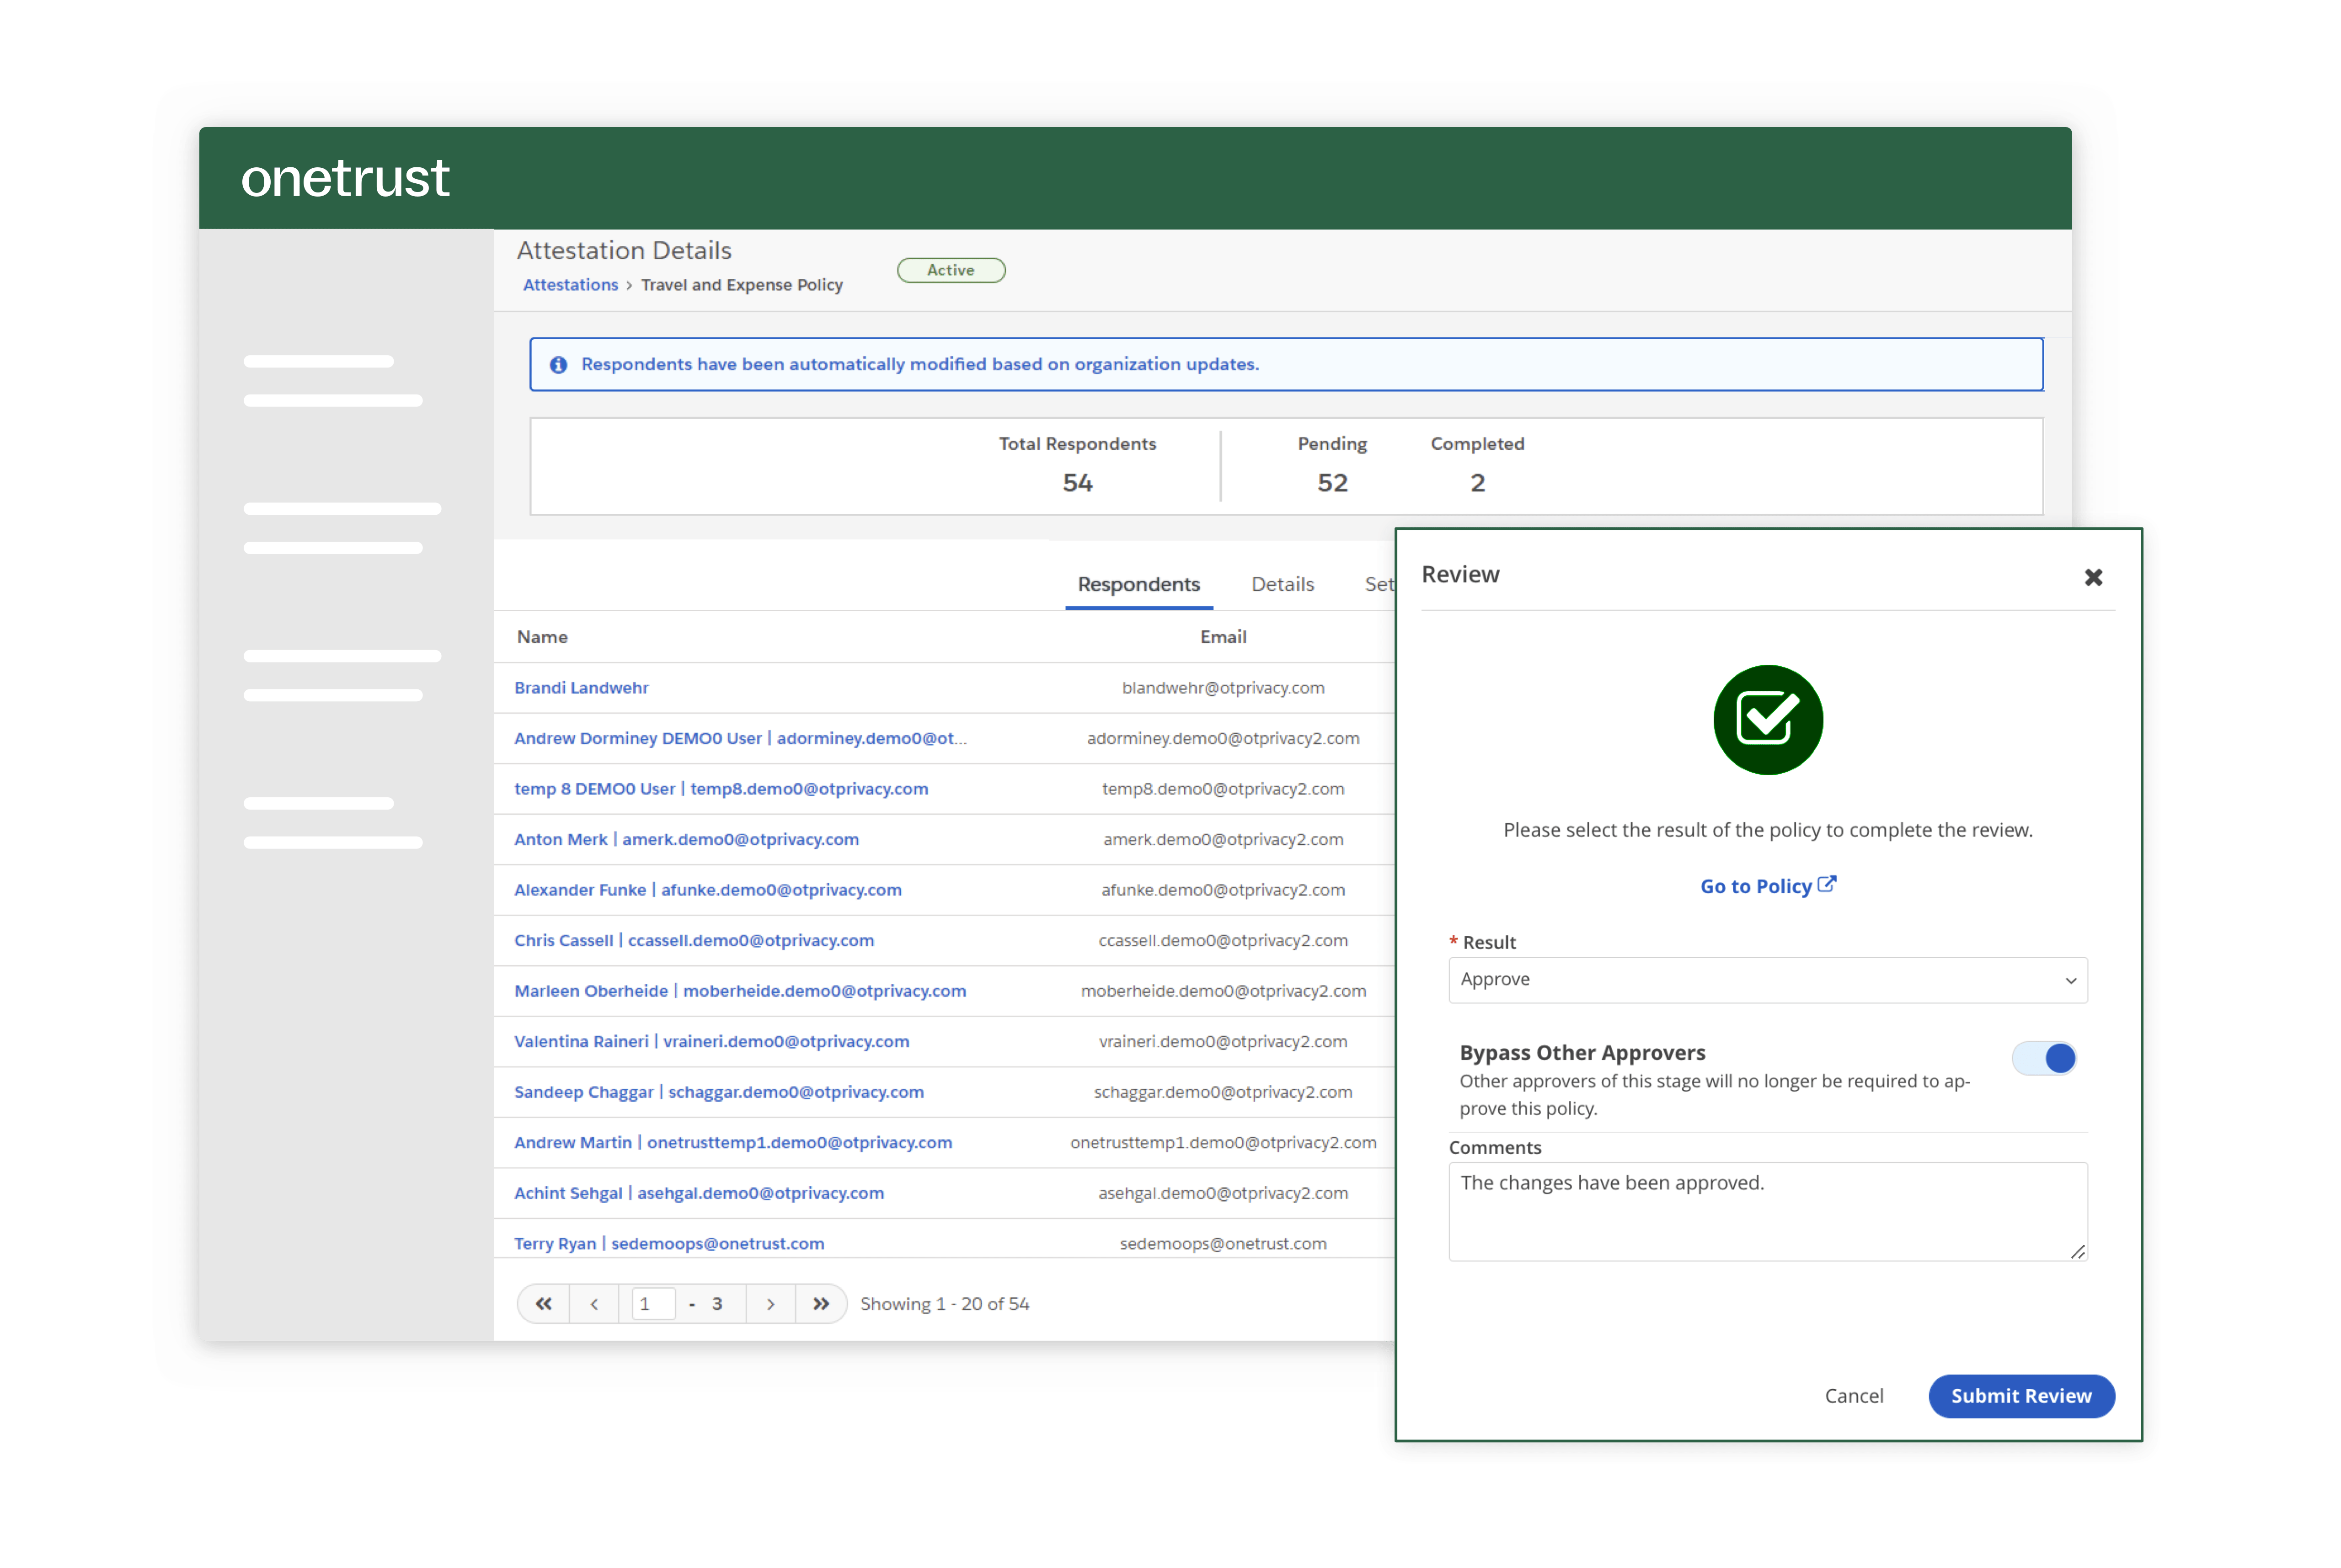
Task: Click the Review dialog title
Action: [x=1460, y=574]
